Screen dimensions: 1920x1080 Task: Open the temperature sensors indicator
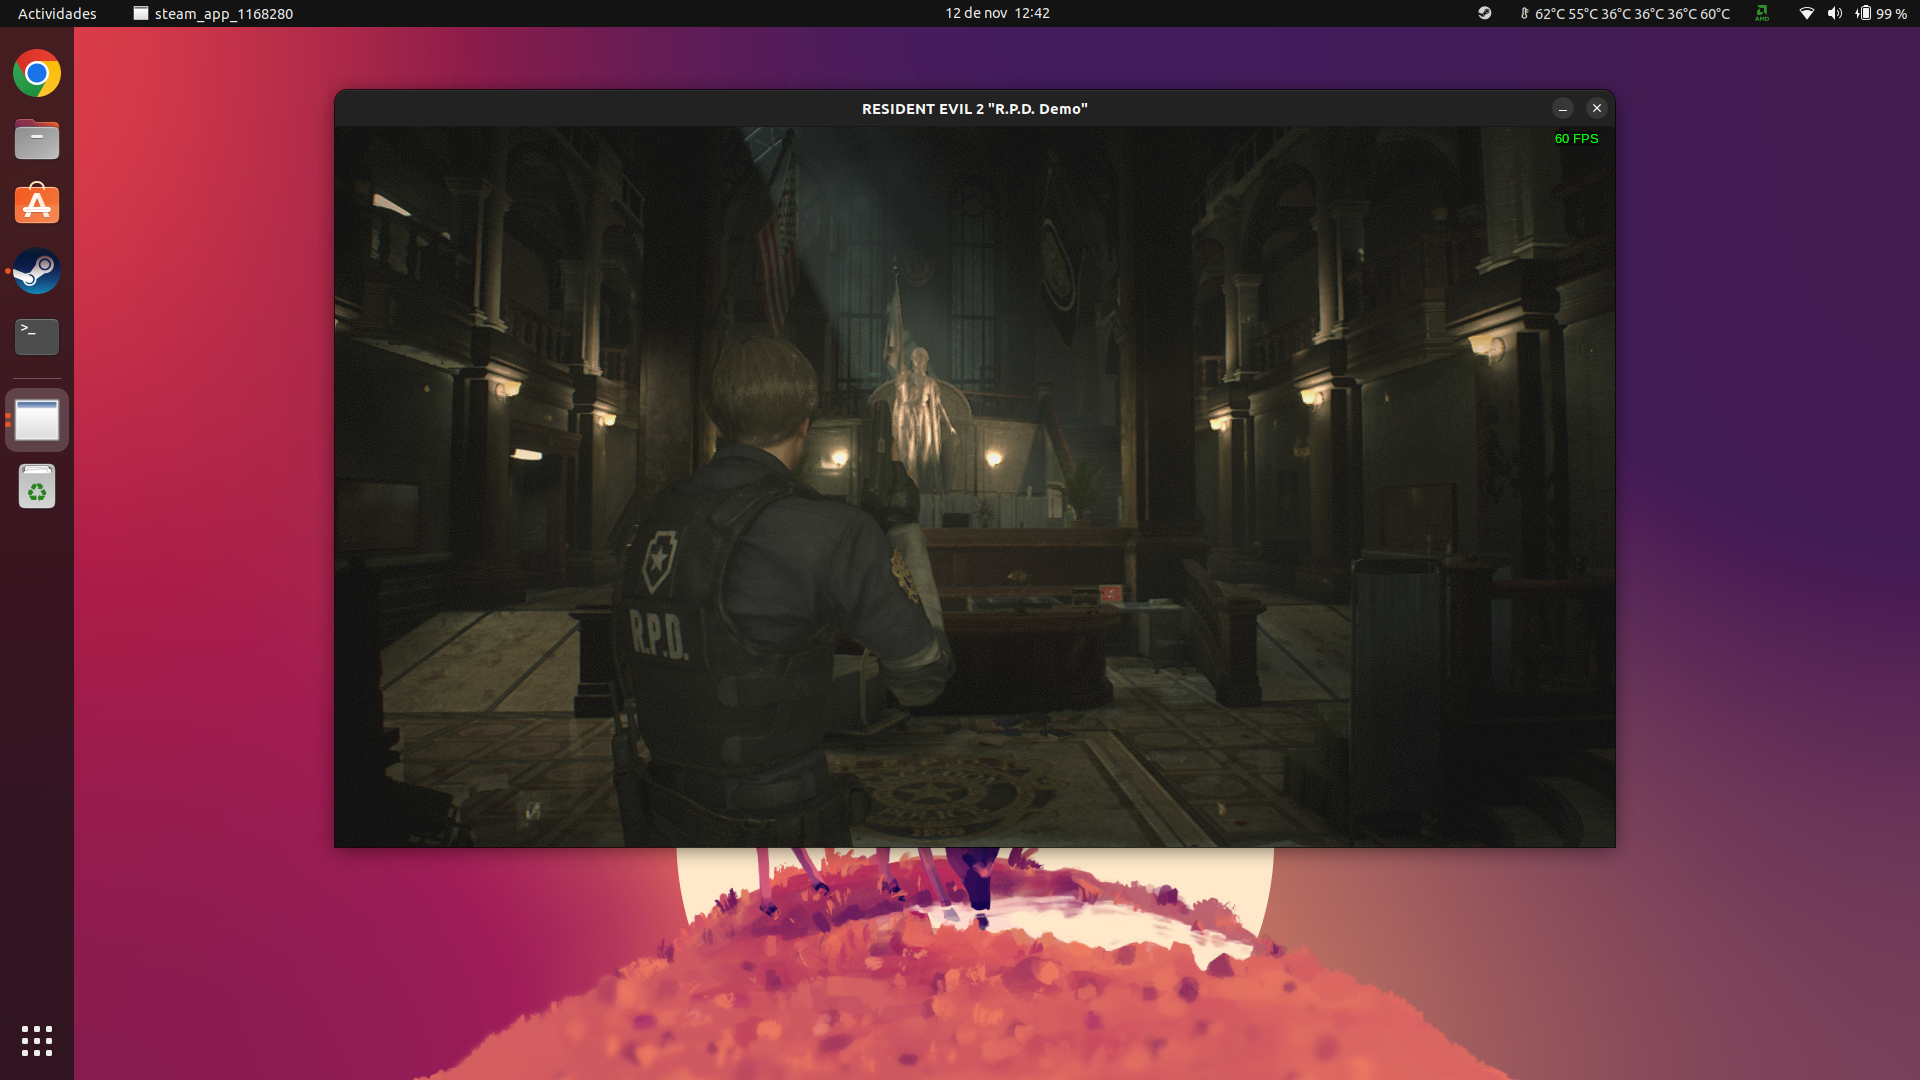(1625, 13)
